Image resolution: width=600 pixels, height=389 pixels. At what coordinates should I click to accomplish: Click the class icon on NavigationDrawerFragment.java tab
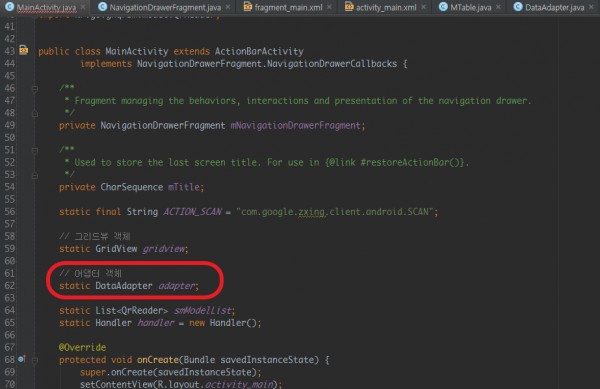102,7
